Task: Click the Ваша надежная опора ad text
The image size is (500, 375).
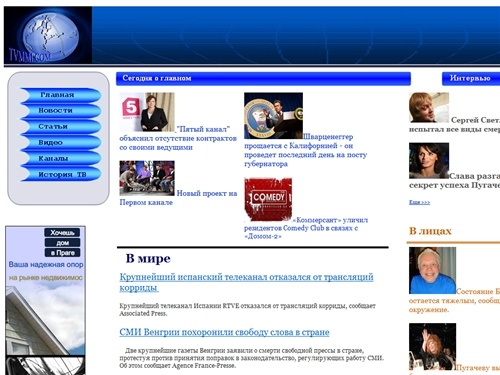Action: click(46, 265)
